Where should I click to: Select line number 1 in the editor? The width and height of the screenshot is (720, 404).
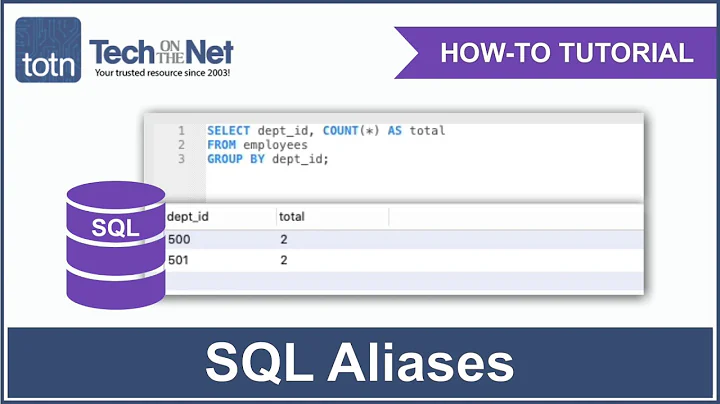181,131
